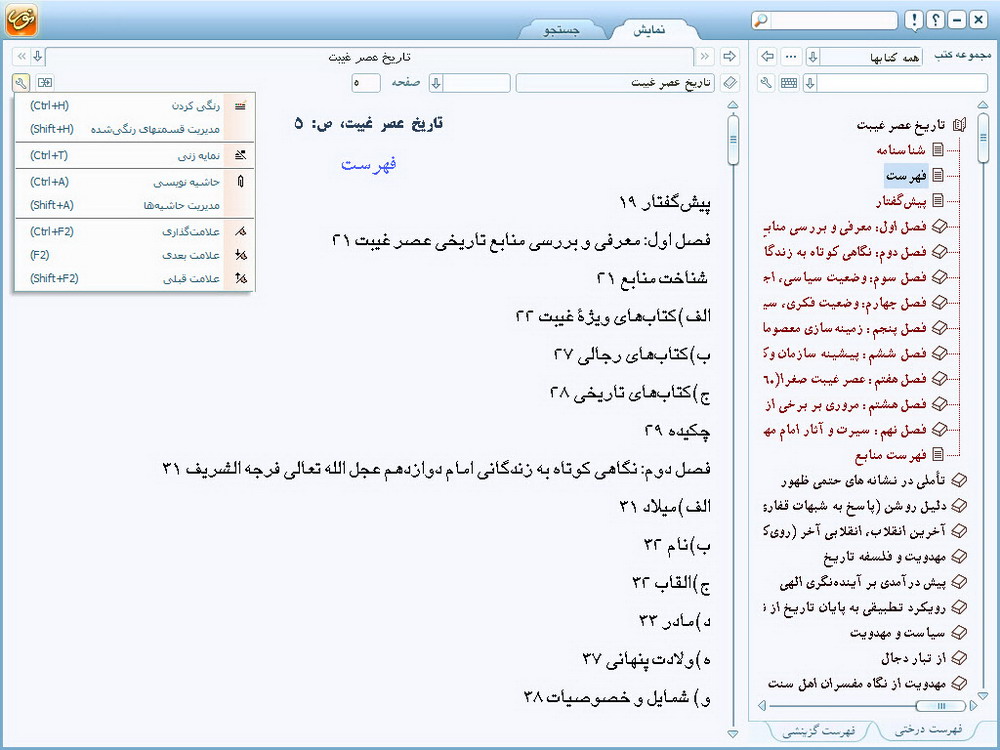Select the فهرست گزینشی bottom tab
The image size is (1000, 750).
pyautogui.click(x=819, y=730)
